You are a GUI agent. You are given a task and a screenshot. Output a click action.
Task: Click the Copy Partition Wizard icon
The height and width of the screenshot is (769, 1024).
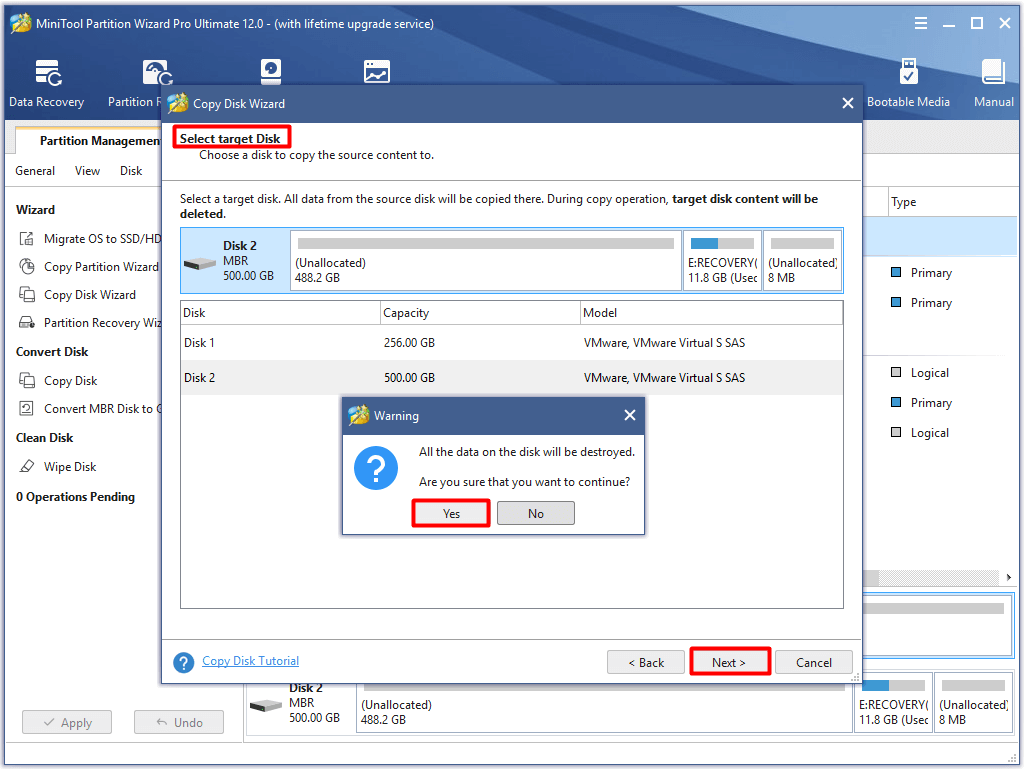27,266
